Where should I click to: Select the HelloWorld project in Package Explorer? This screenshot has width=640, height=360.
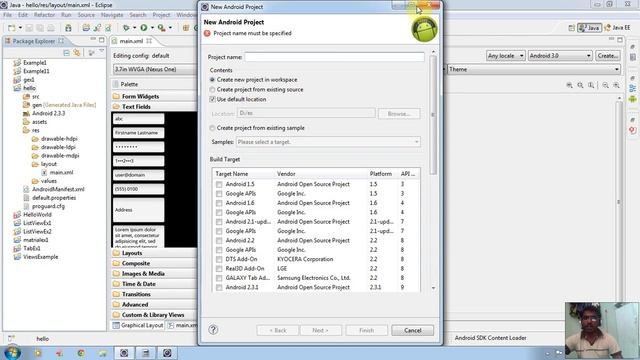point(37,214)
